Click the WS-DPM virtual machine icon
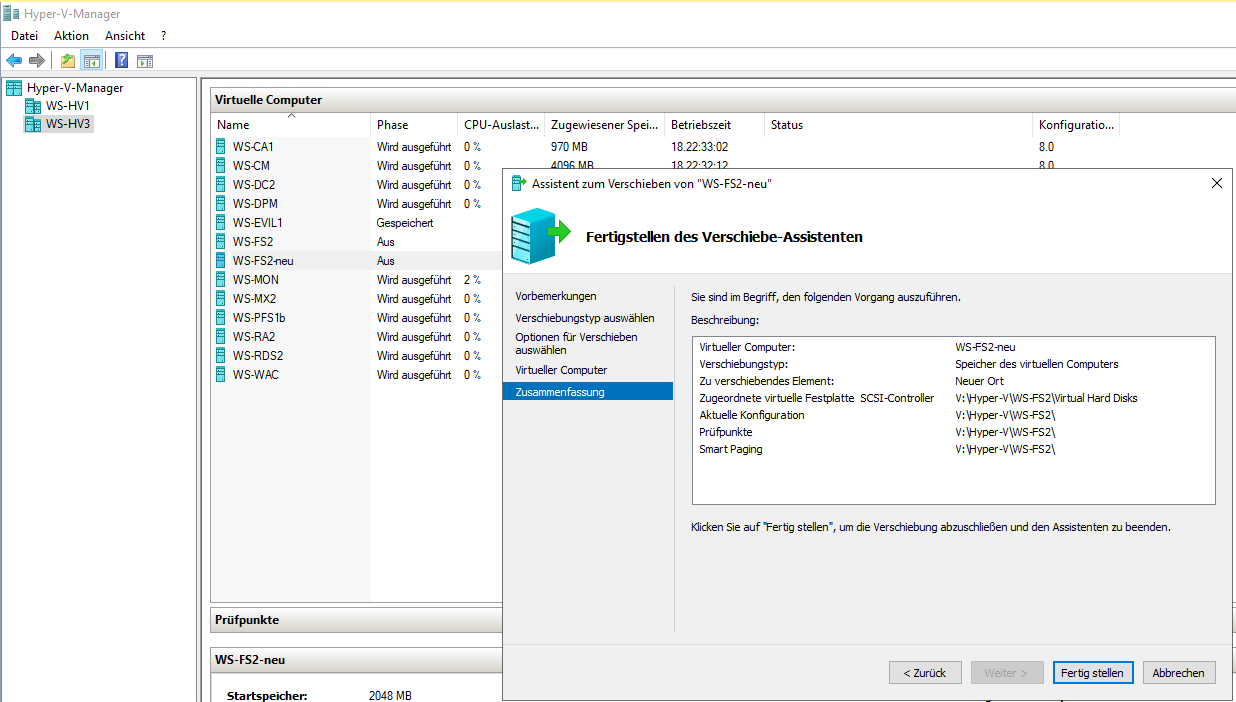This screenshot has width=1236, height=702. (x=221, y=204)
